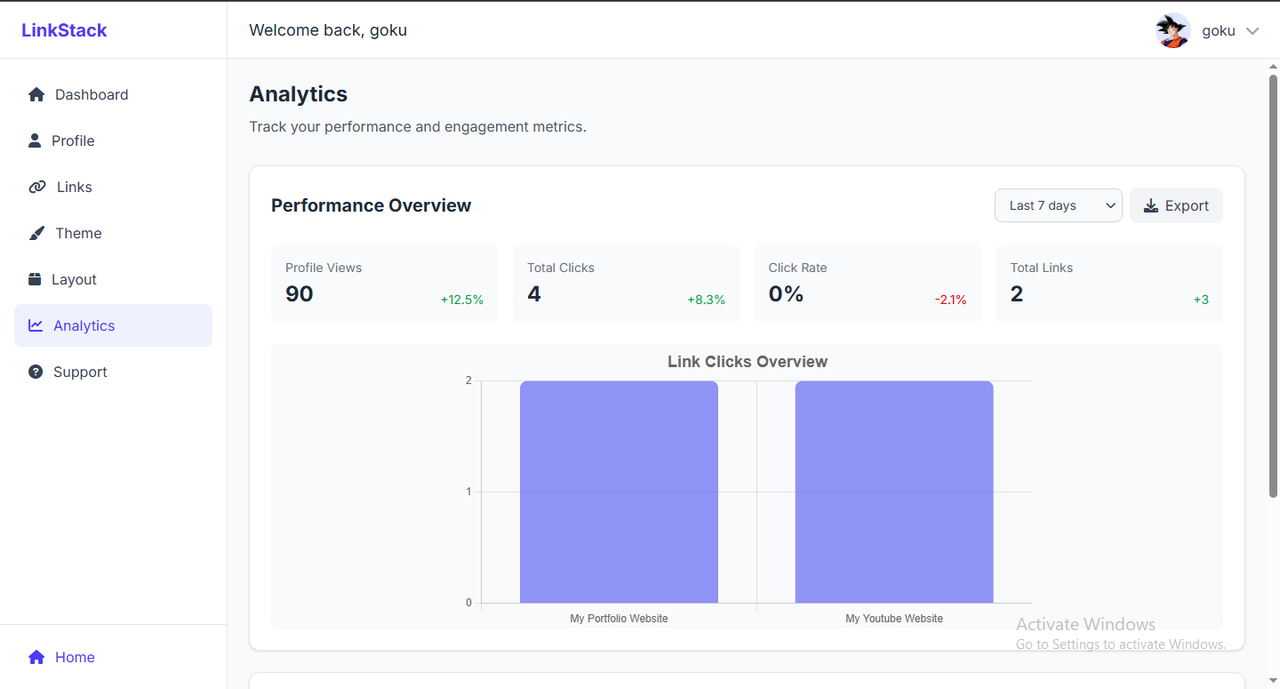Open the Last 7 days dropdown
The image size is (1280, 689).
click(x=1059, y=206)
